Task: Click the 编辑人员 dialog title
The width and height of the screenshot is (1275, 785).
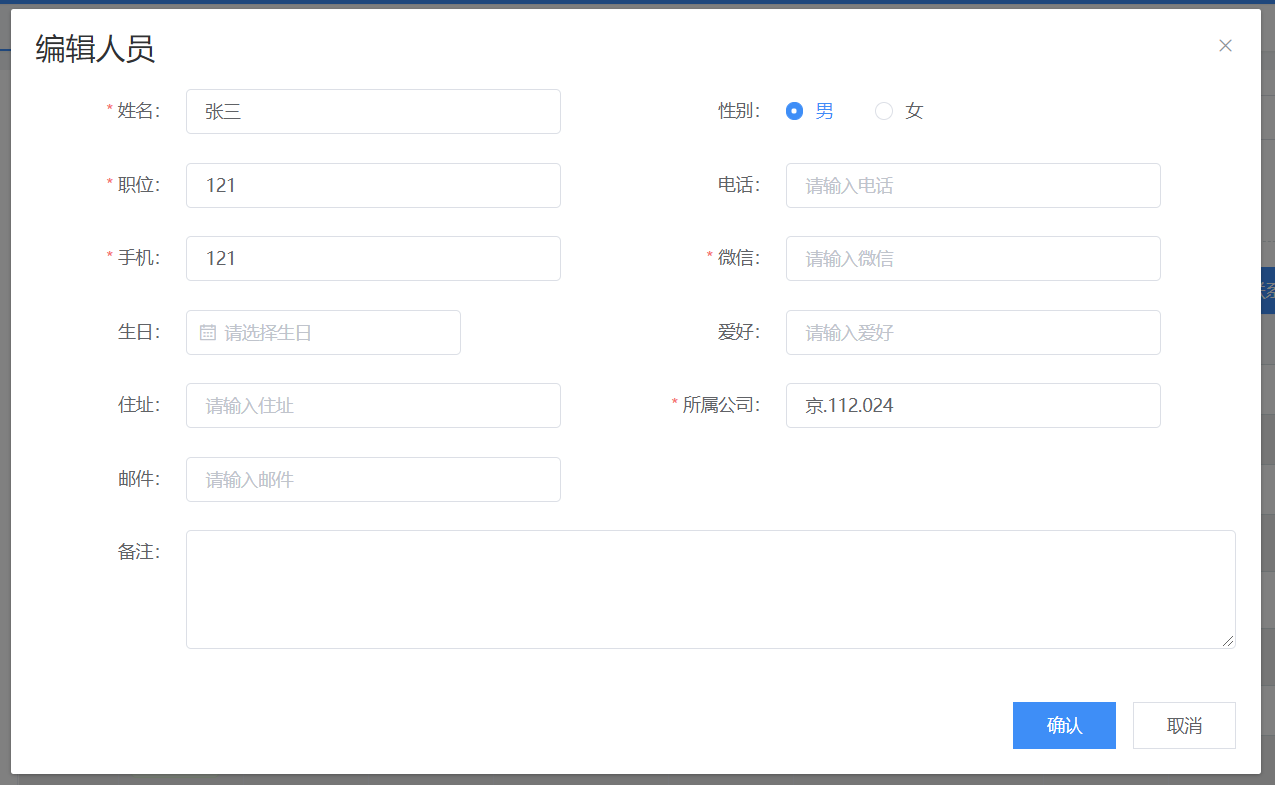Action: coord(95,48)
